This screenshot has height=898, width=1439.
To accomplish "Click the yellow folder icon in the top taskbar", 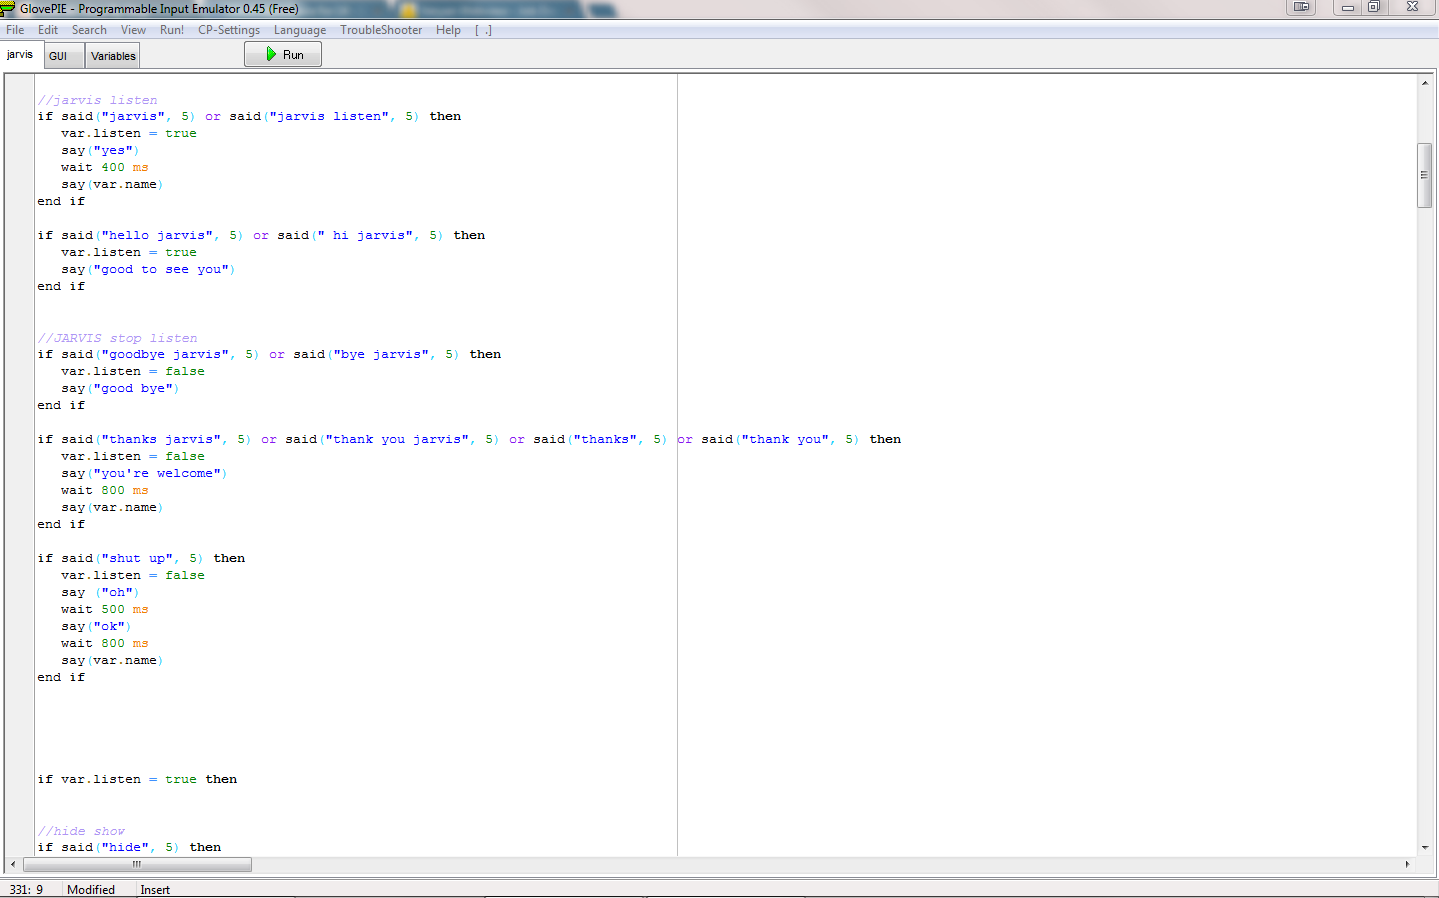I will (406, 9).
